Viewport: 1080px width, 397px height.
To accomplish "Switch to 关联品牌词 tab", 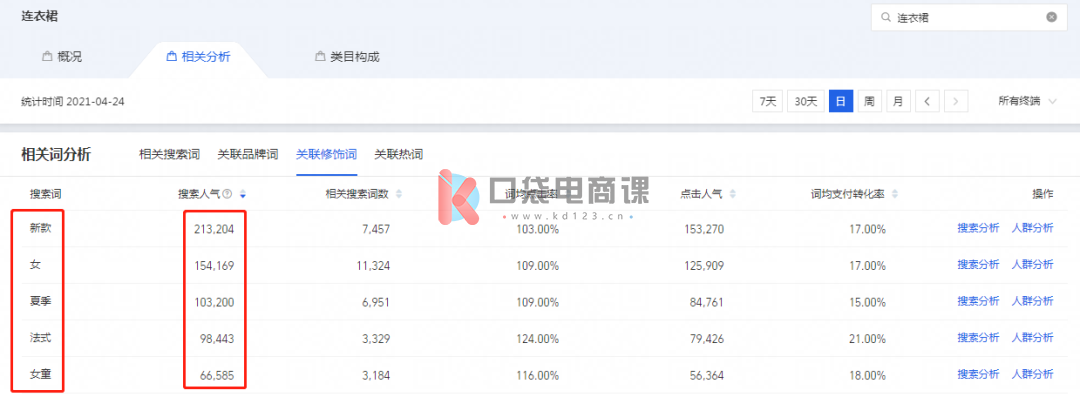I will point(248,154).
